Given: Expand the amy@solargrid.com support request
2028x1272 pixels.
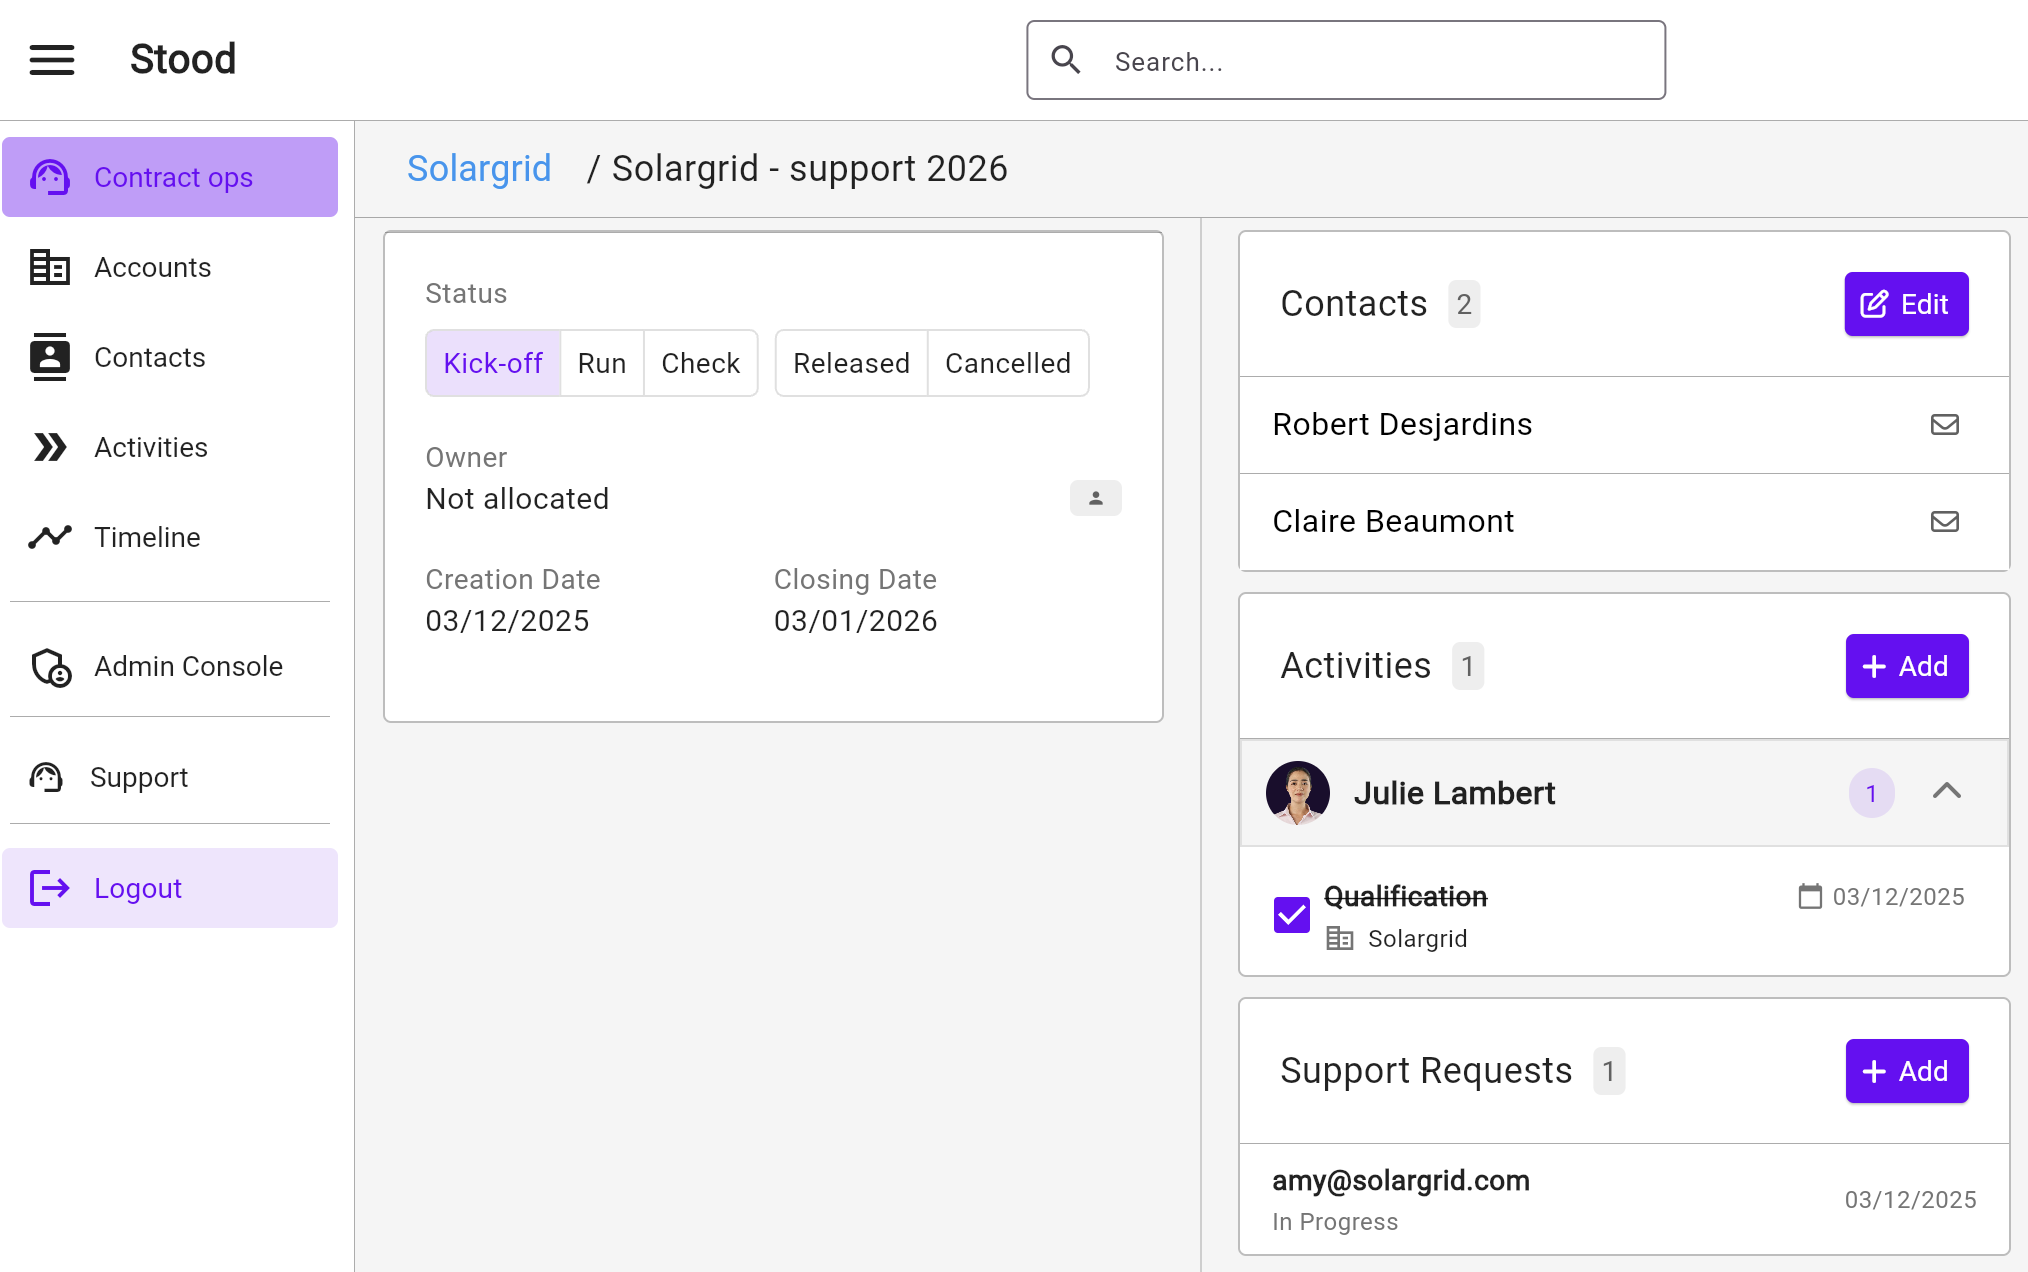Looking at the screenshot, I should tap(1400, 1181).
